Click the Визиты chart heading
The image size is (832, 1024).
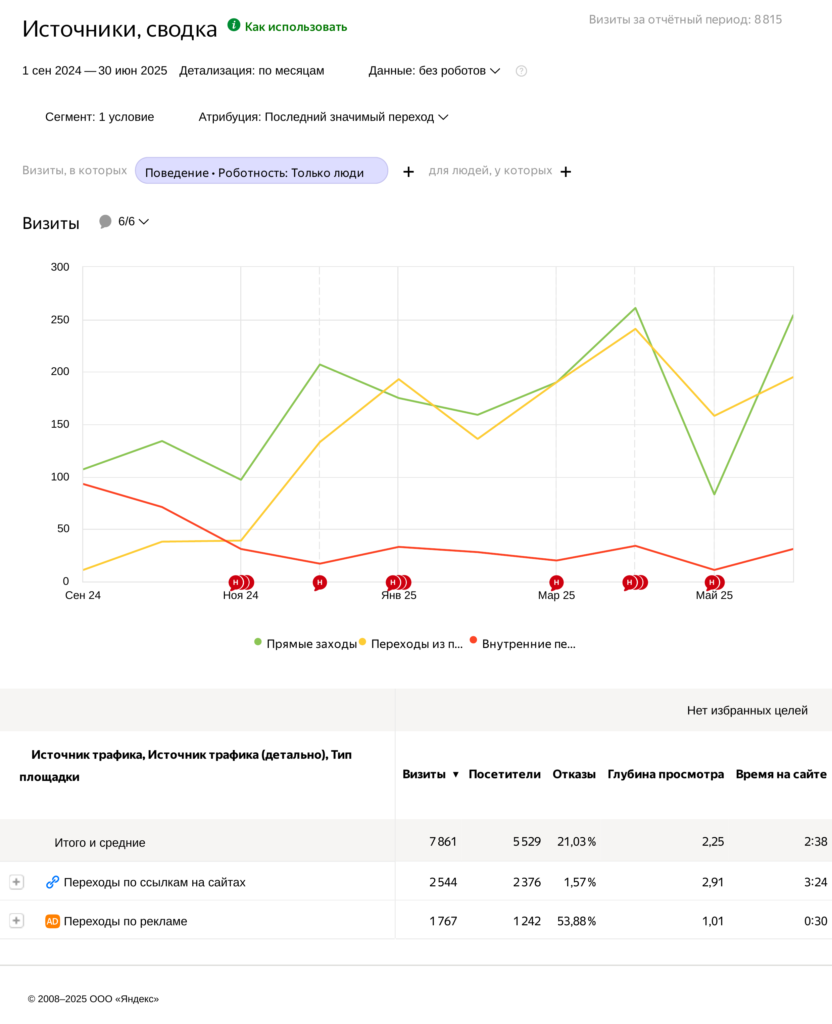[x=51, y=223]
